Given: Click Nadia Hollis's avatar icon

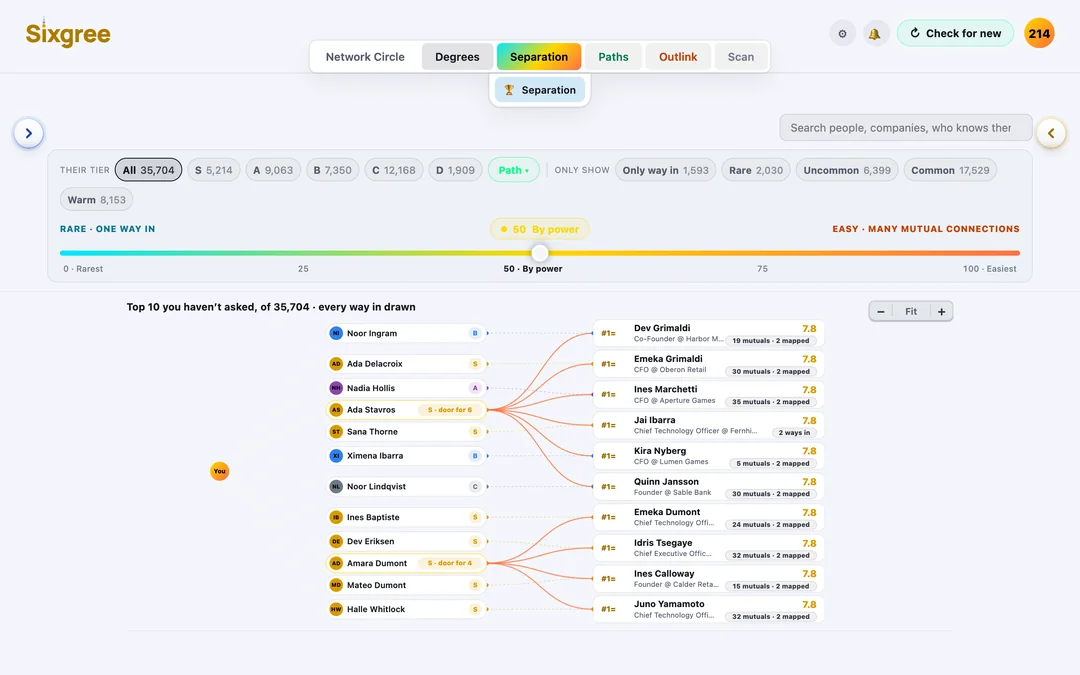Looking at the screenshot, I should tap(335, 388).
